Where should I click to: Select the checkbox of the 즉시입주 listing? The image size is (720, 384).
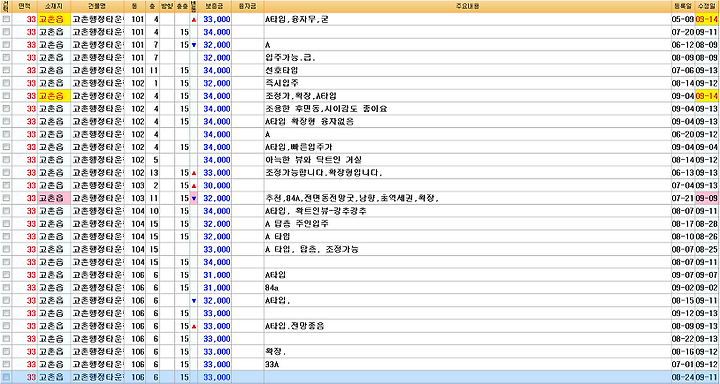coord(6,83)
